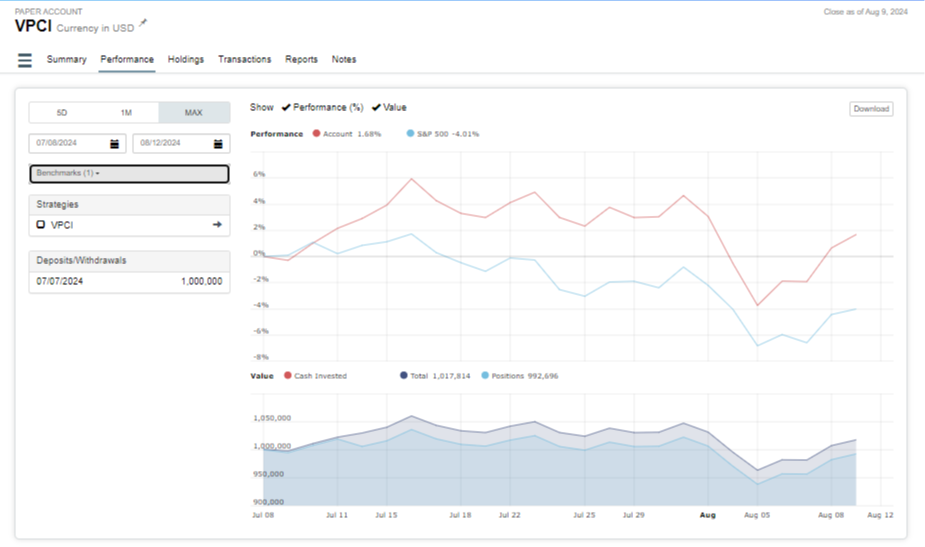Click the VPCI strategy square icon
The image size is (925, 547).
pyautogui.click(x=41, y=225)
